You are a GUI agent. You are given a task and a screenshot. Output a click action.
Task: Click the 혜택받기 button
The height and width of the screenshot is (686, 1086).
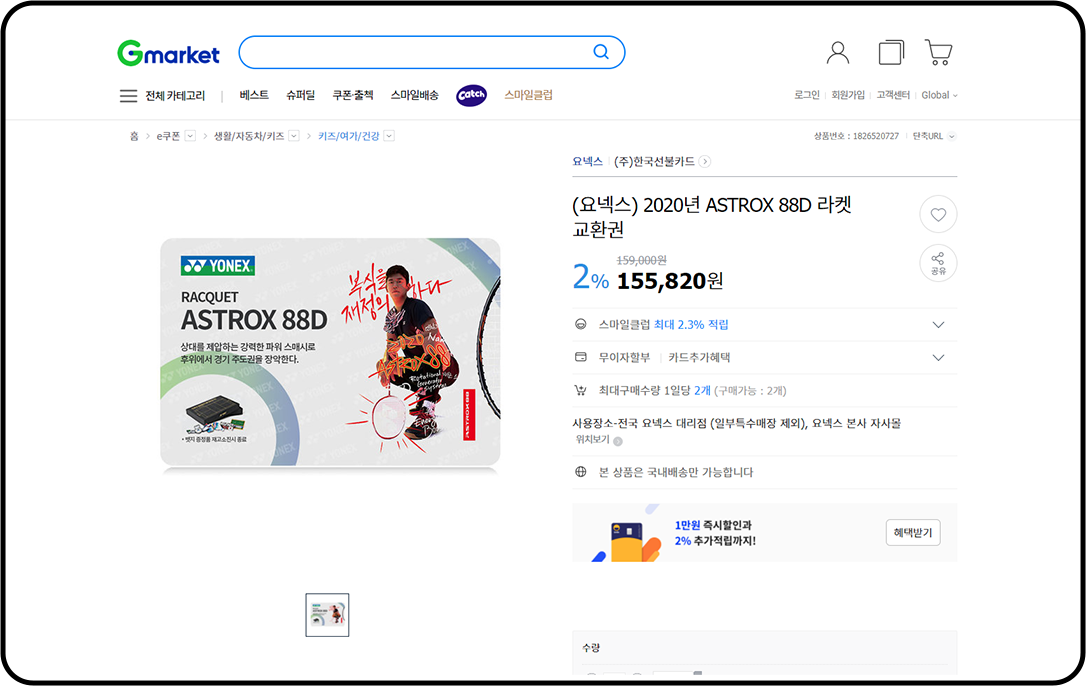coord(913,532)
